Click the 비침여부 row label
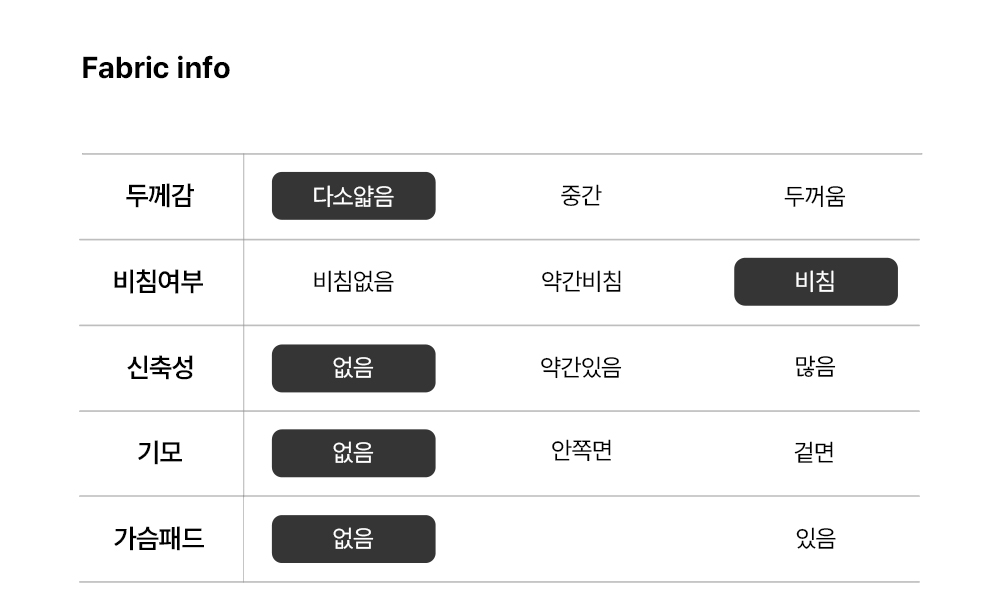The image size is (1000, 602). (x=158, y=281)
